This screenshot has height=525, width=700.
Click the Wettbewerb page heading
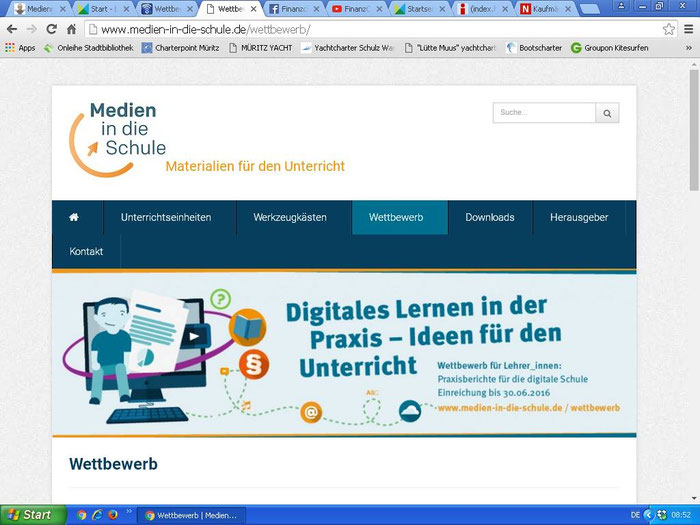113,464
